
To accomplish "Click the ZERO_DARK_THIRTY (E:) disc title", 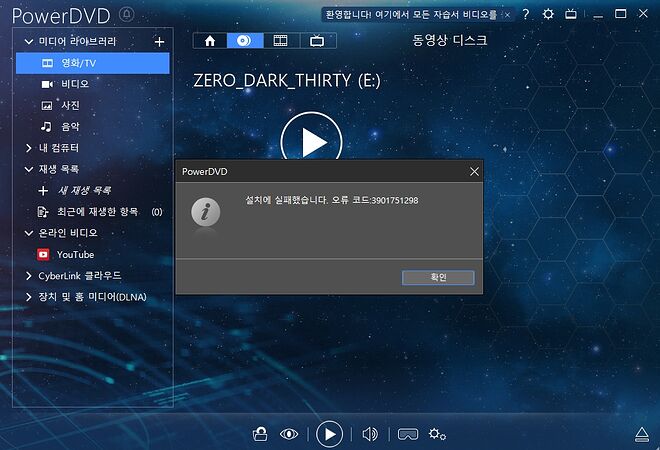I will [287, 80].
